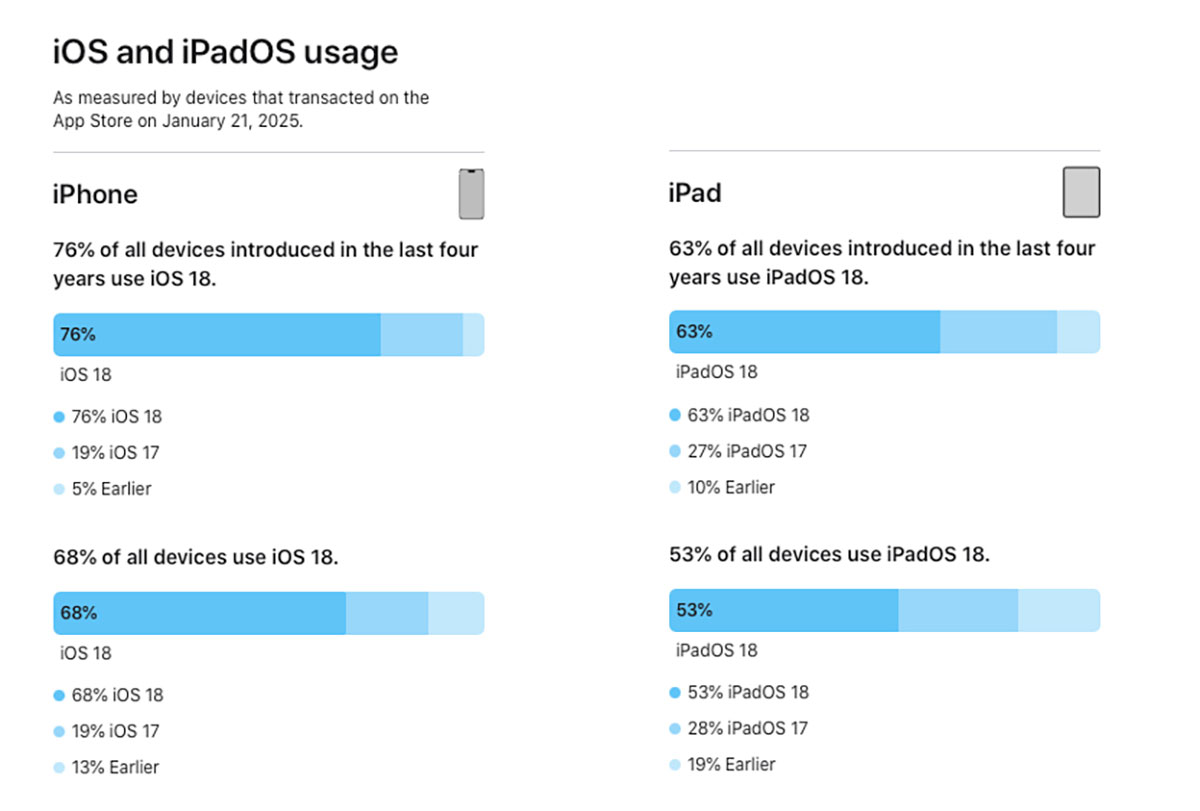Click the dot beside 76% iOS 18

pyautogui.click(x=59, y=417)
